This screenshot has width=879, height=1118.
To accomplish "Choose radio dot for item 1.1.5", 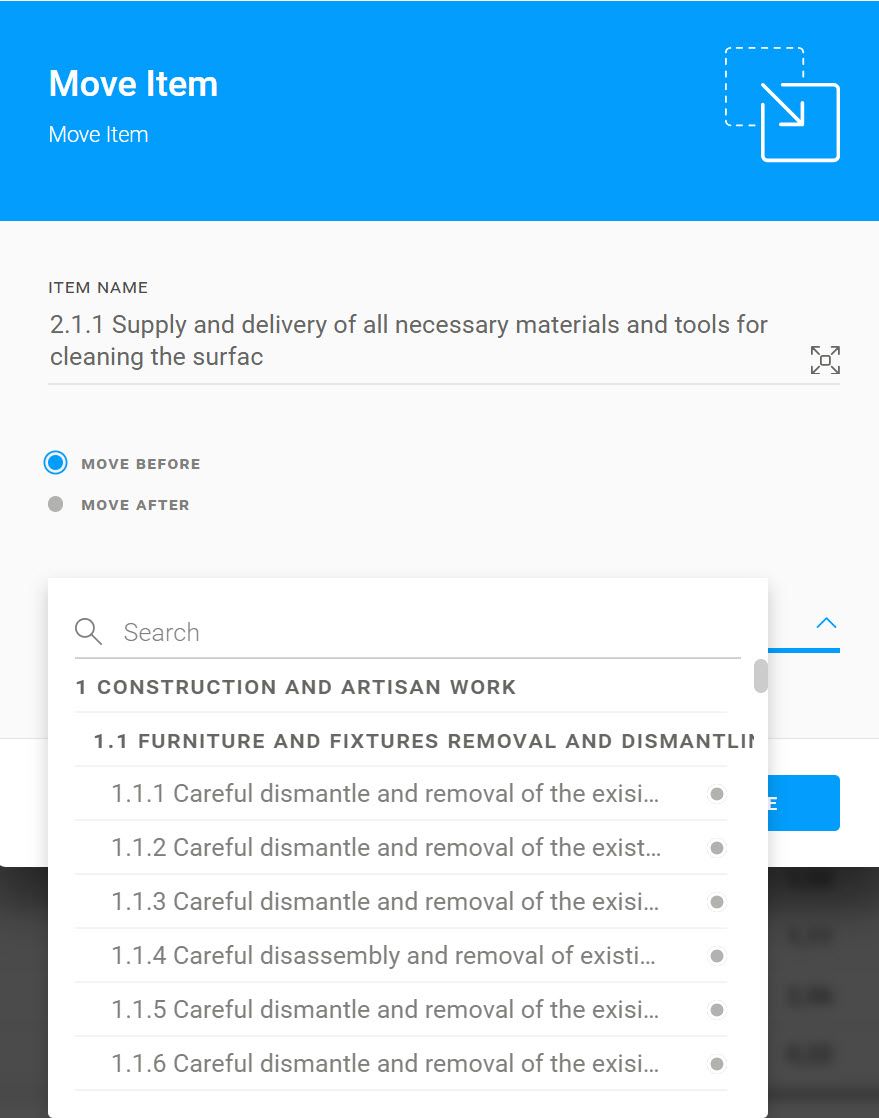I will [x=717, y=1010].
